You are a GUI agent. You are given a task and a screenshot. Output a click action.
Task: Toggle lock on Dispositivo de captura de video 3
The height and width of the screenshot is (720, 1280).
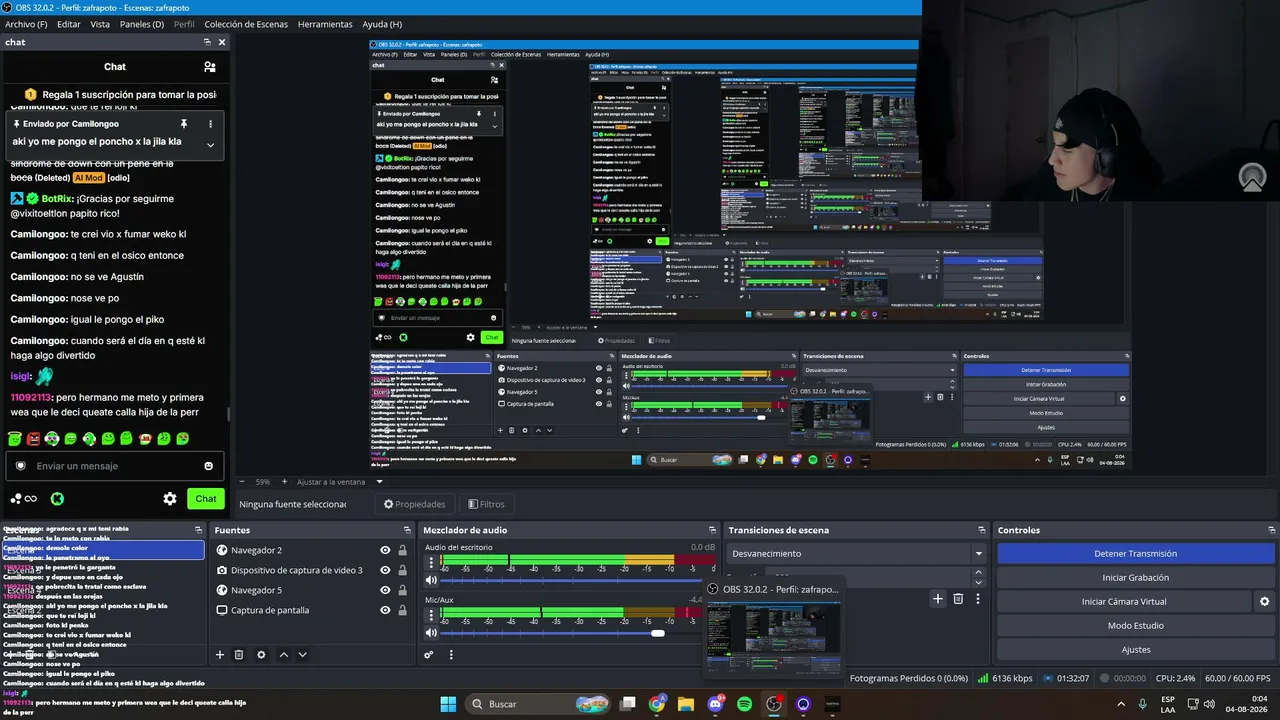coord(402,570)
